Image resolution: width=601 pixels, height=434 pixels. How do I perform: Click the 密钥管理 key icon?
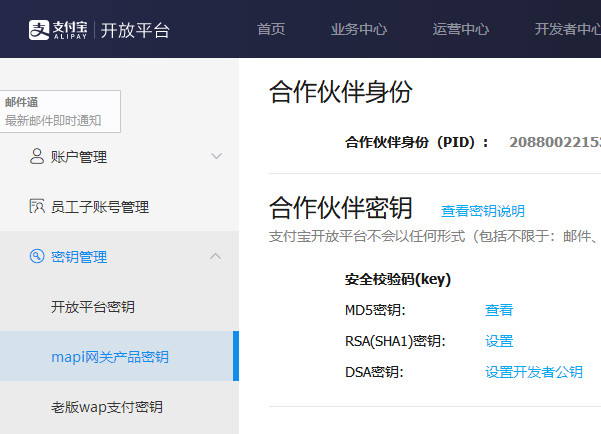(37, 256)
